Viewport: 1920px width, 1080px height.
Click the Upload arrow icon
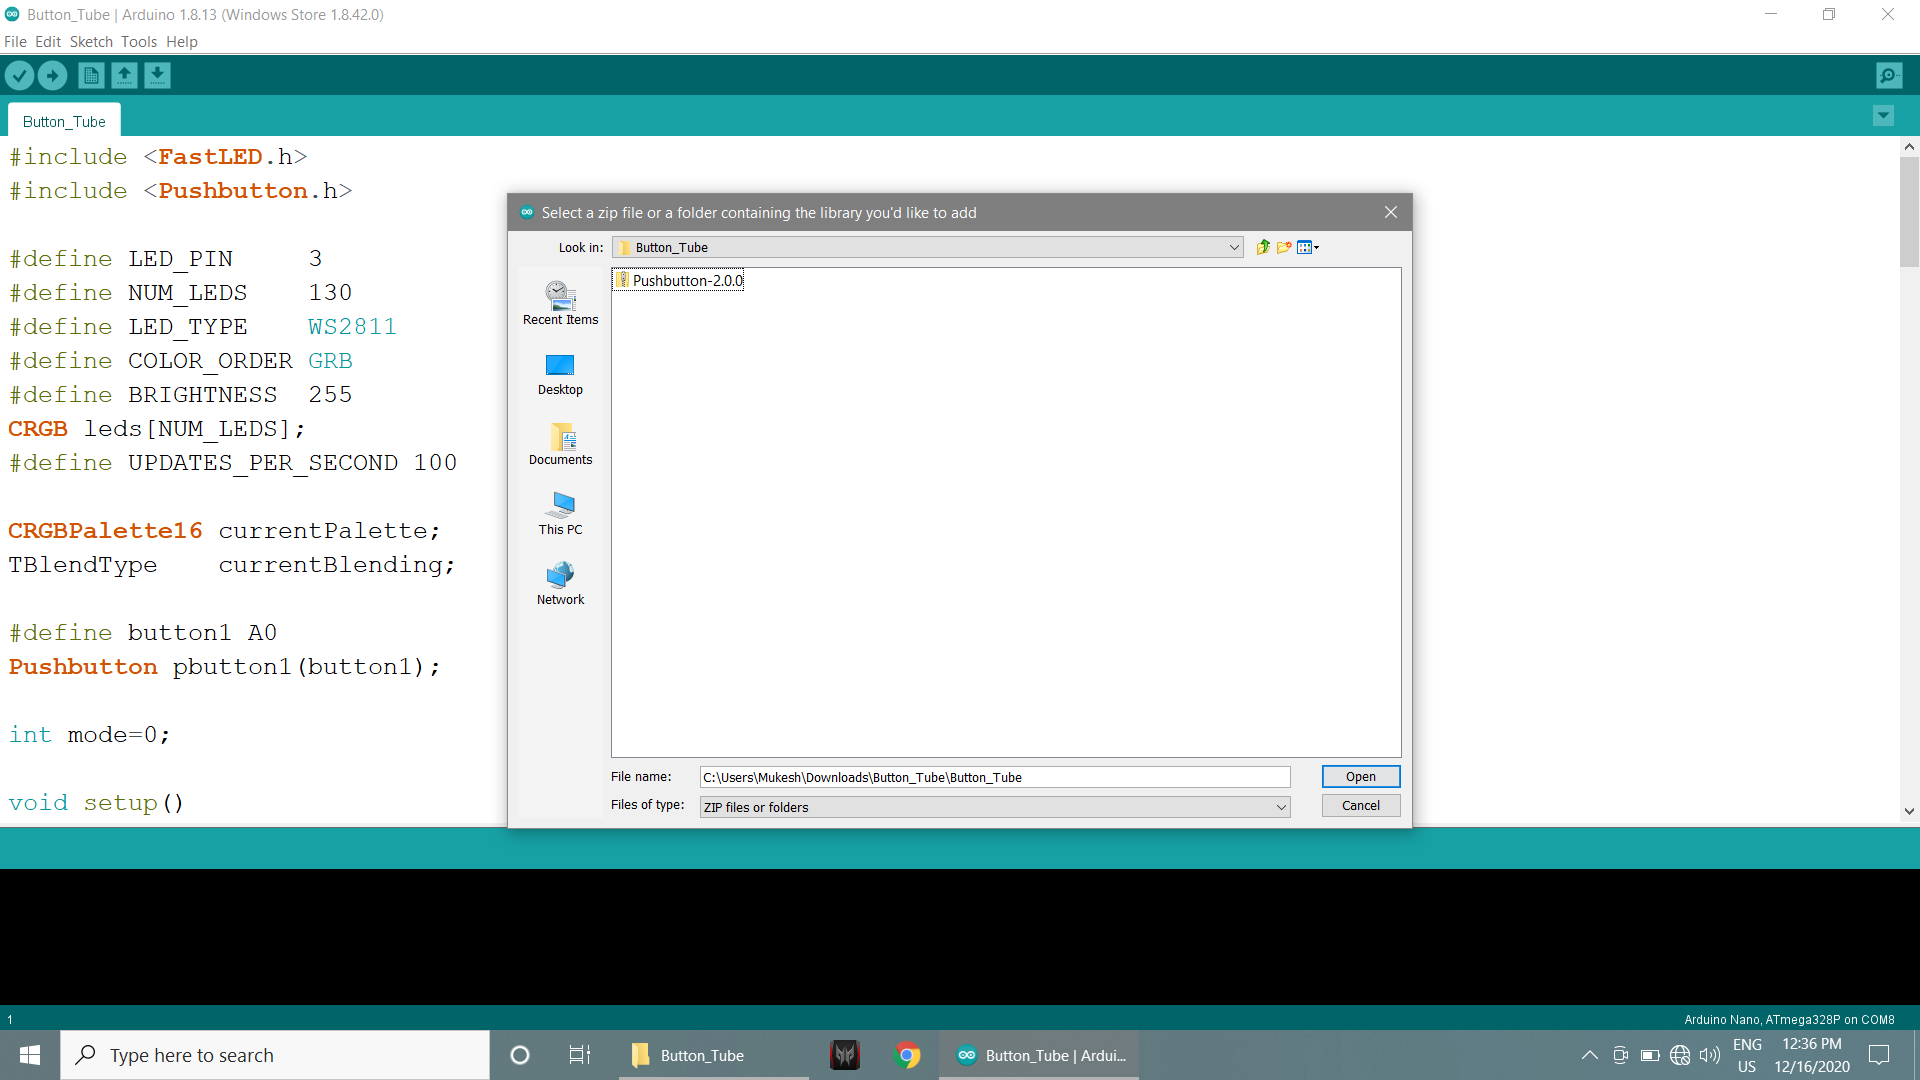pyautogui.click(x=53, y=76)
